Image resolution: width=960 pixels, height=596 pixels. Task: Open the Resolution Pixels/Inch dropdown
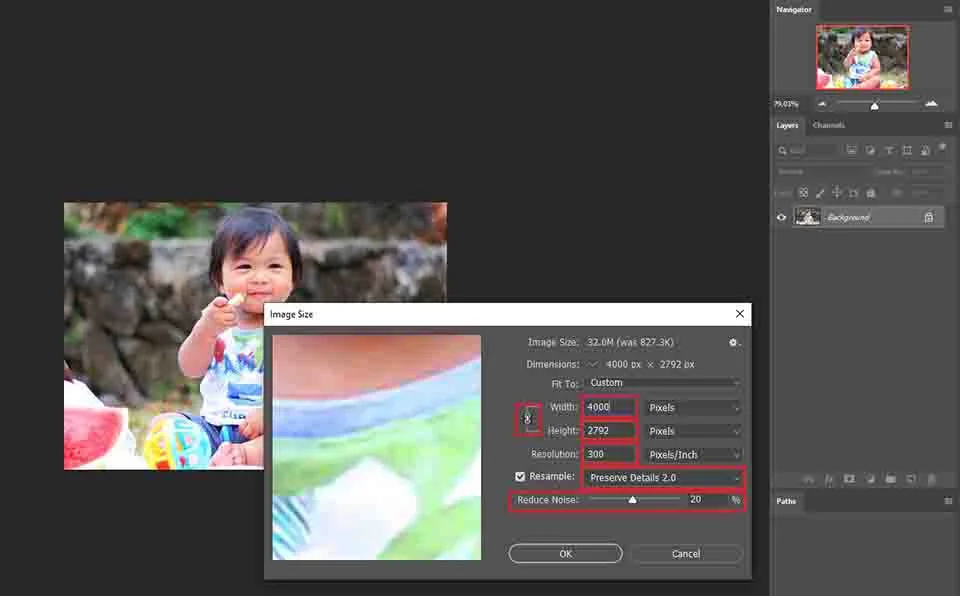(693, 455)
